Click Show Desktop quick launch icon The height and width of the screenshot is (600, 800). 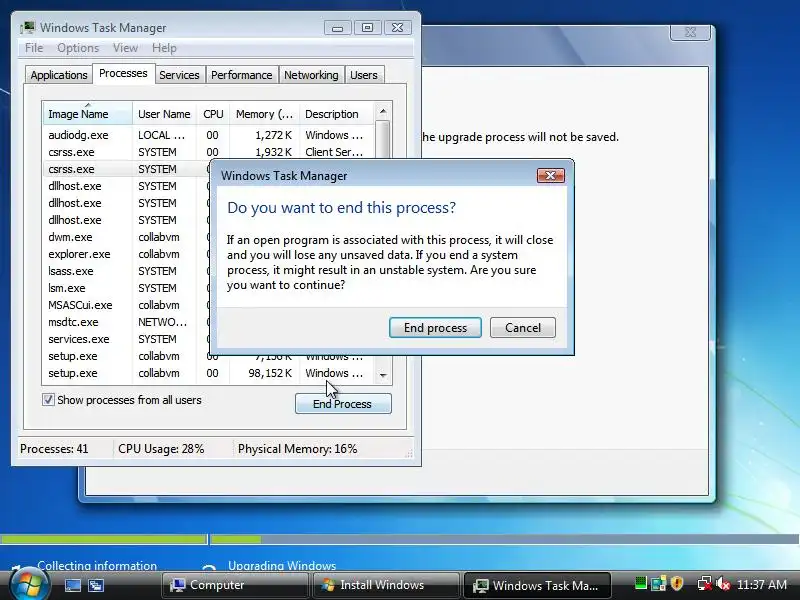click(x=72, y=585)
